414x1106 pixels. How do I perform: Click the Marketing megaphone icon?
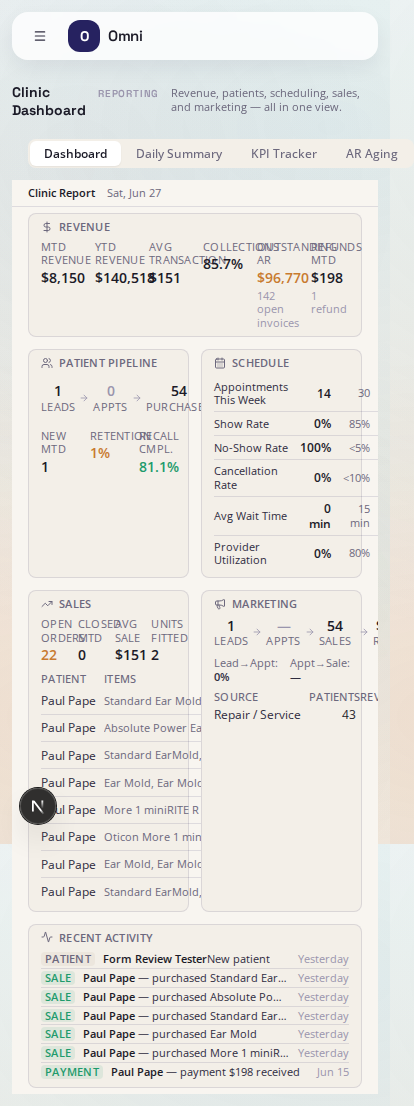point(220,604)
